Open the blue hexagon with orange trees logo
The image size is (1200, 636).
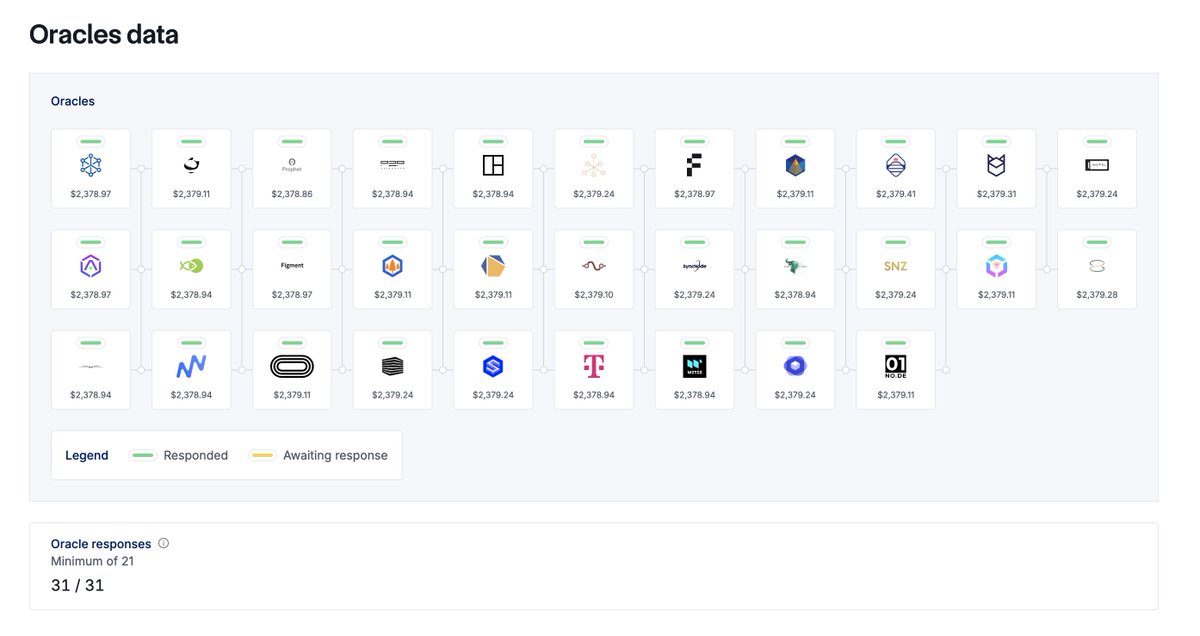coord(392,266)
